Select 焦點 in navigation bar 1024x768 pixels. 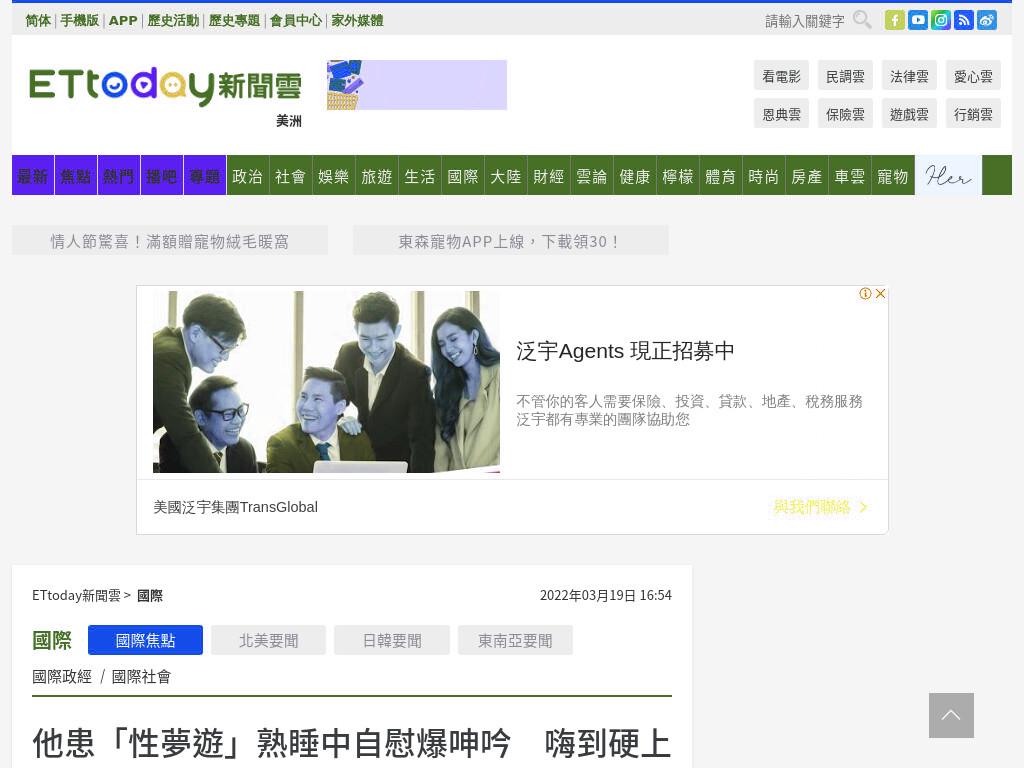tap(76, 176)
